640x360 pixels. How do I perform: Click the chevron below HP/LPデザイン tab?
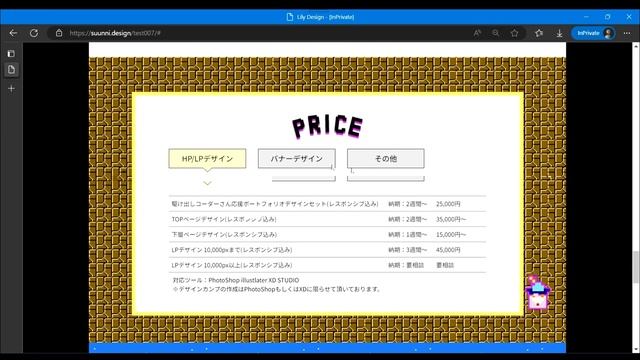(x=207, y=183)
